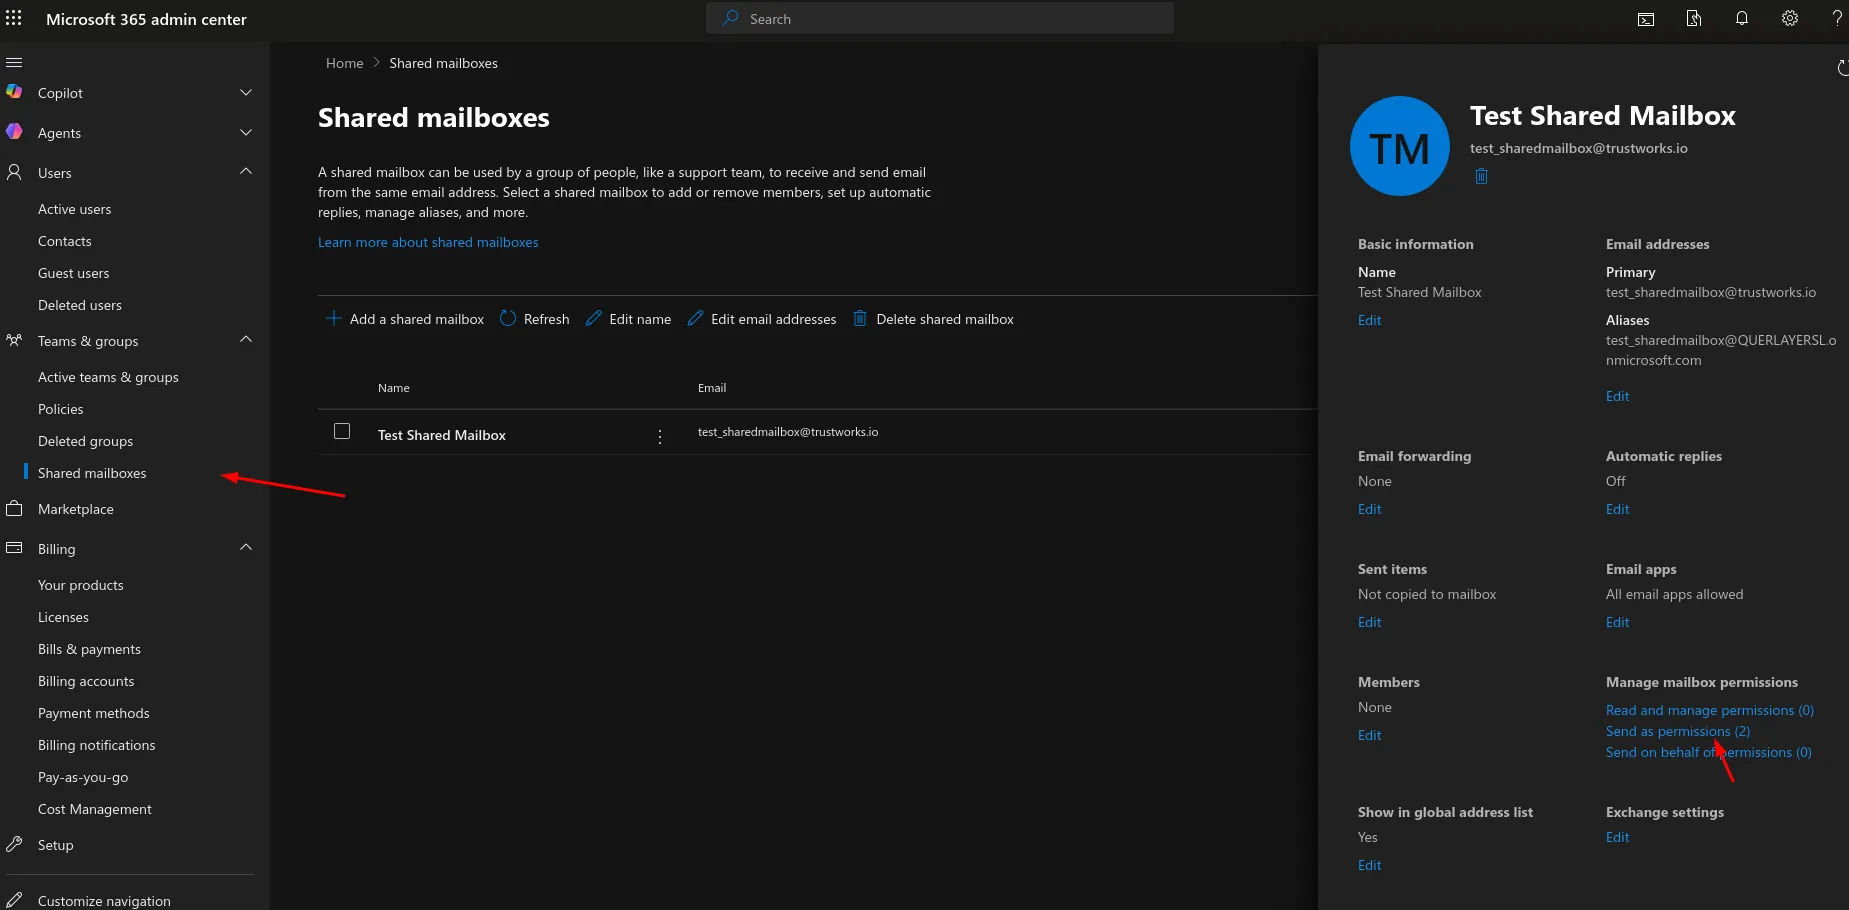Open the help question mark icon
Viewport: 1849px width, 910px height.
click(1837, 19)
